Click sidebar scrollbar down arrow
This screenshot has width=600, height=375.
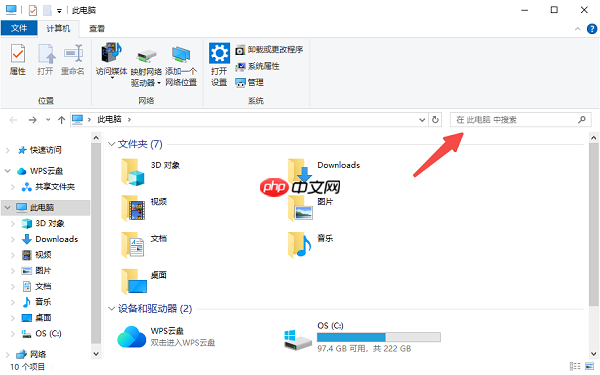(x=96, y=354)
